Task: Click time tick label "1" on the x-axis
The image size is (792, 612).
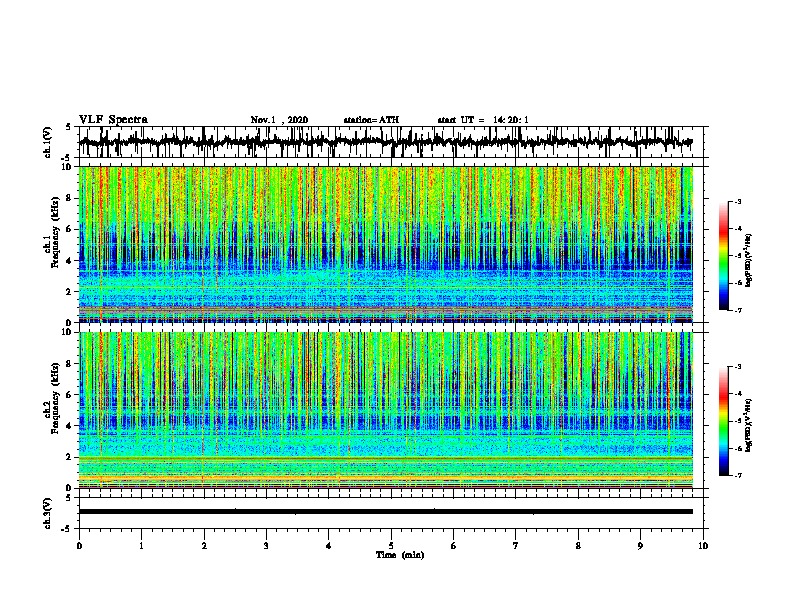Action: [141, 546]
